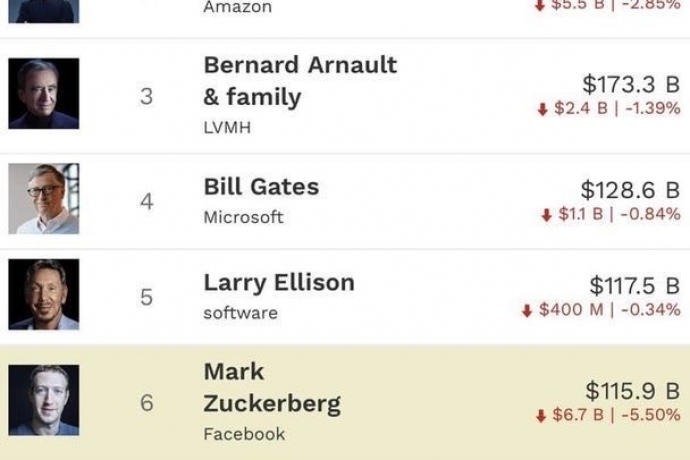
Task: Click the $173.3 B net worth value
Action: (x=631, y=84)
